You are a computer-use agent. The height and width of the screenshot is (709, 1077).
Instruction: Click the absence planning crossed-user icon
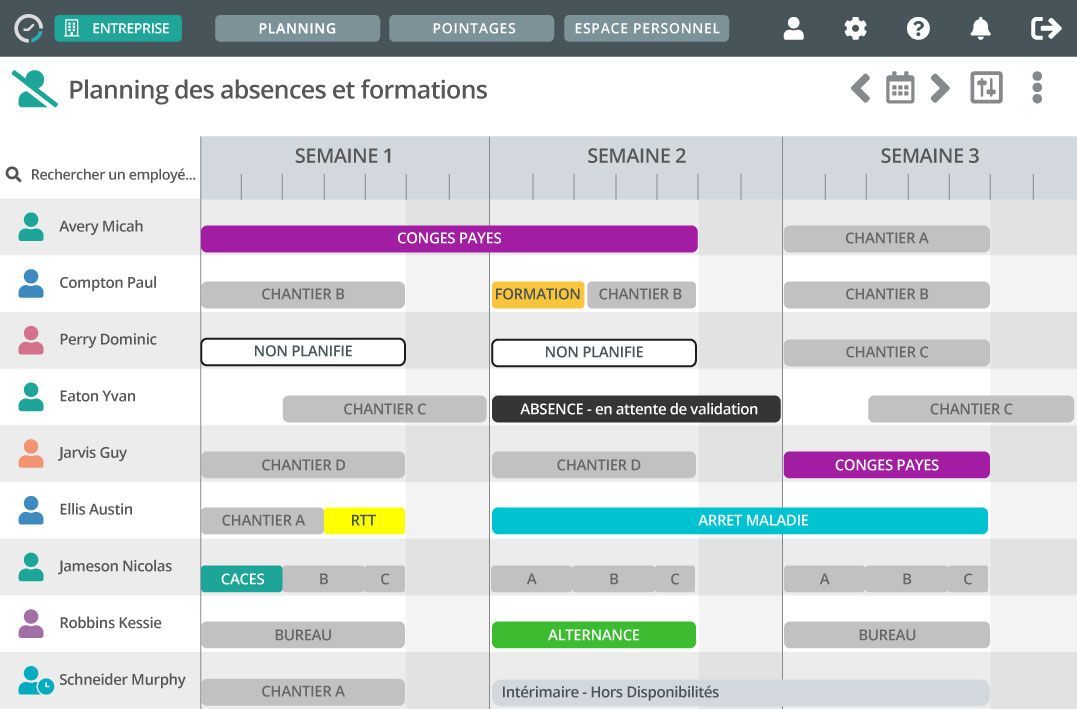(33, 89)
